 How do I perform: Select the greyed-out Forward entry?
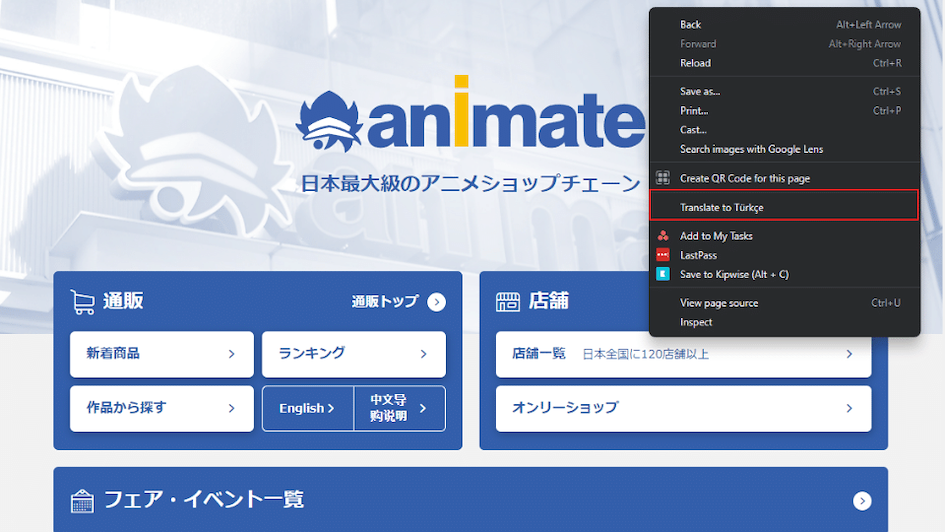(x=785, y=44)
